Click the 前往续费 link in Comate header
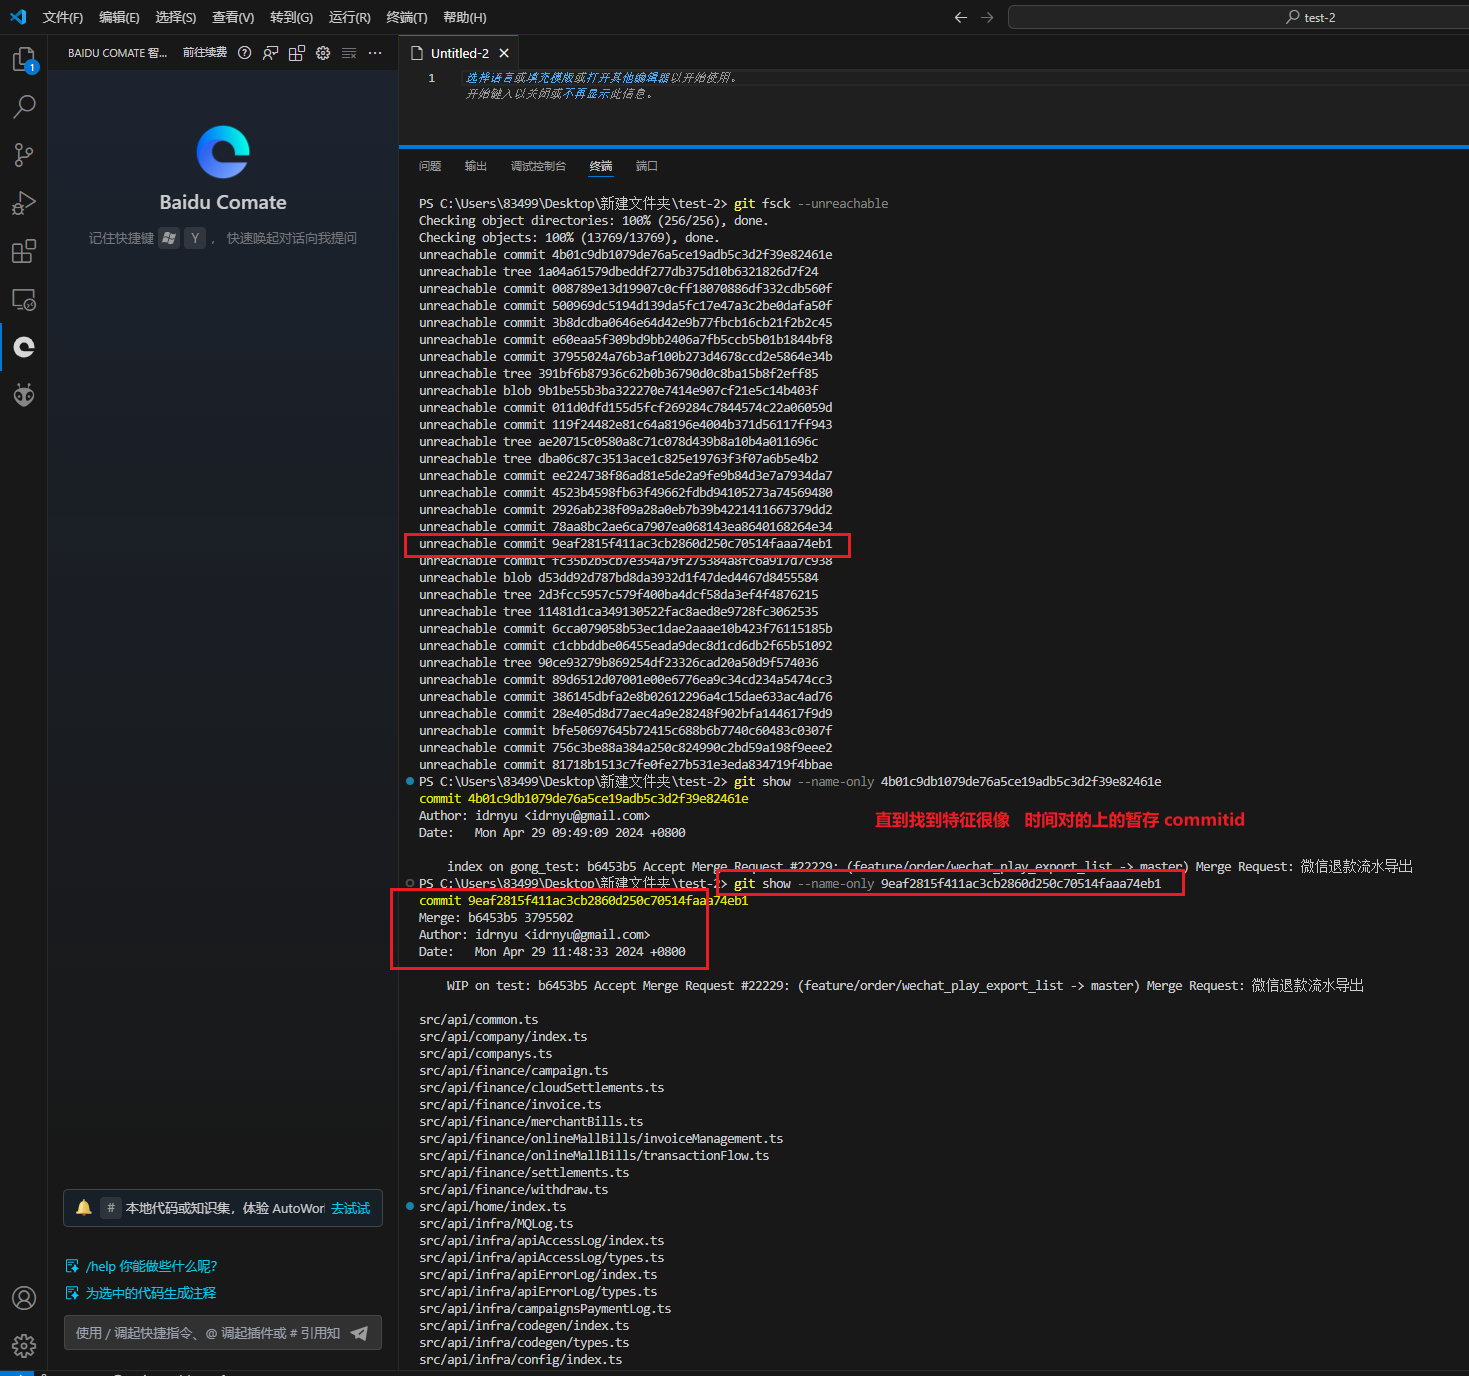This screenshot has height=1376, width=1469. (205, 53)
